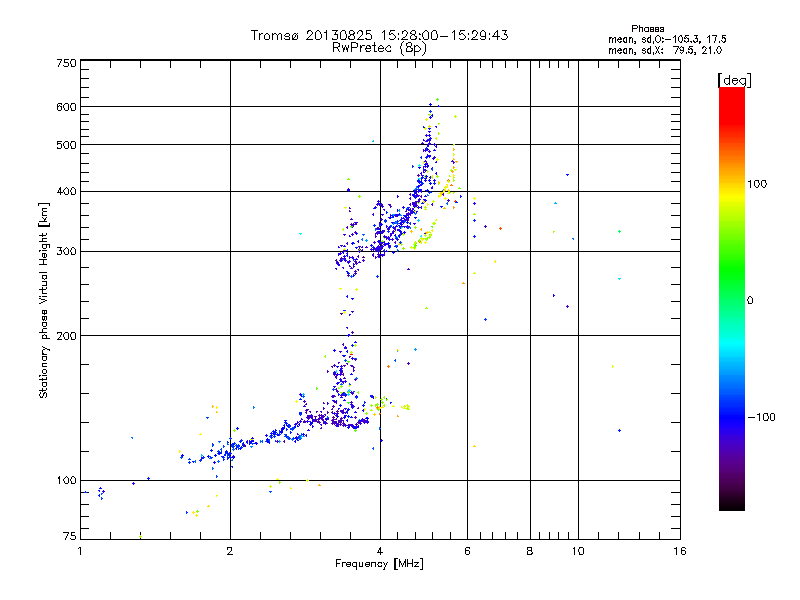Screen dimensions: 800x600
Task: Click the y-axis '100' tick label
Action: click(66, 481)
